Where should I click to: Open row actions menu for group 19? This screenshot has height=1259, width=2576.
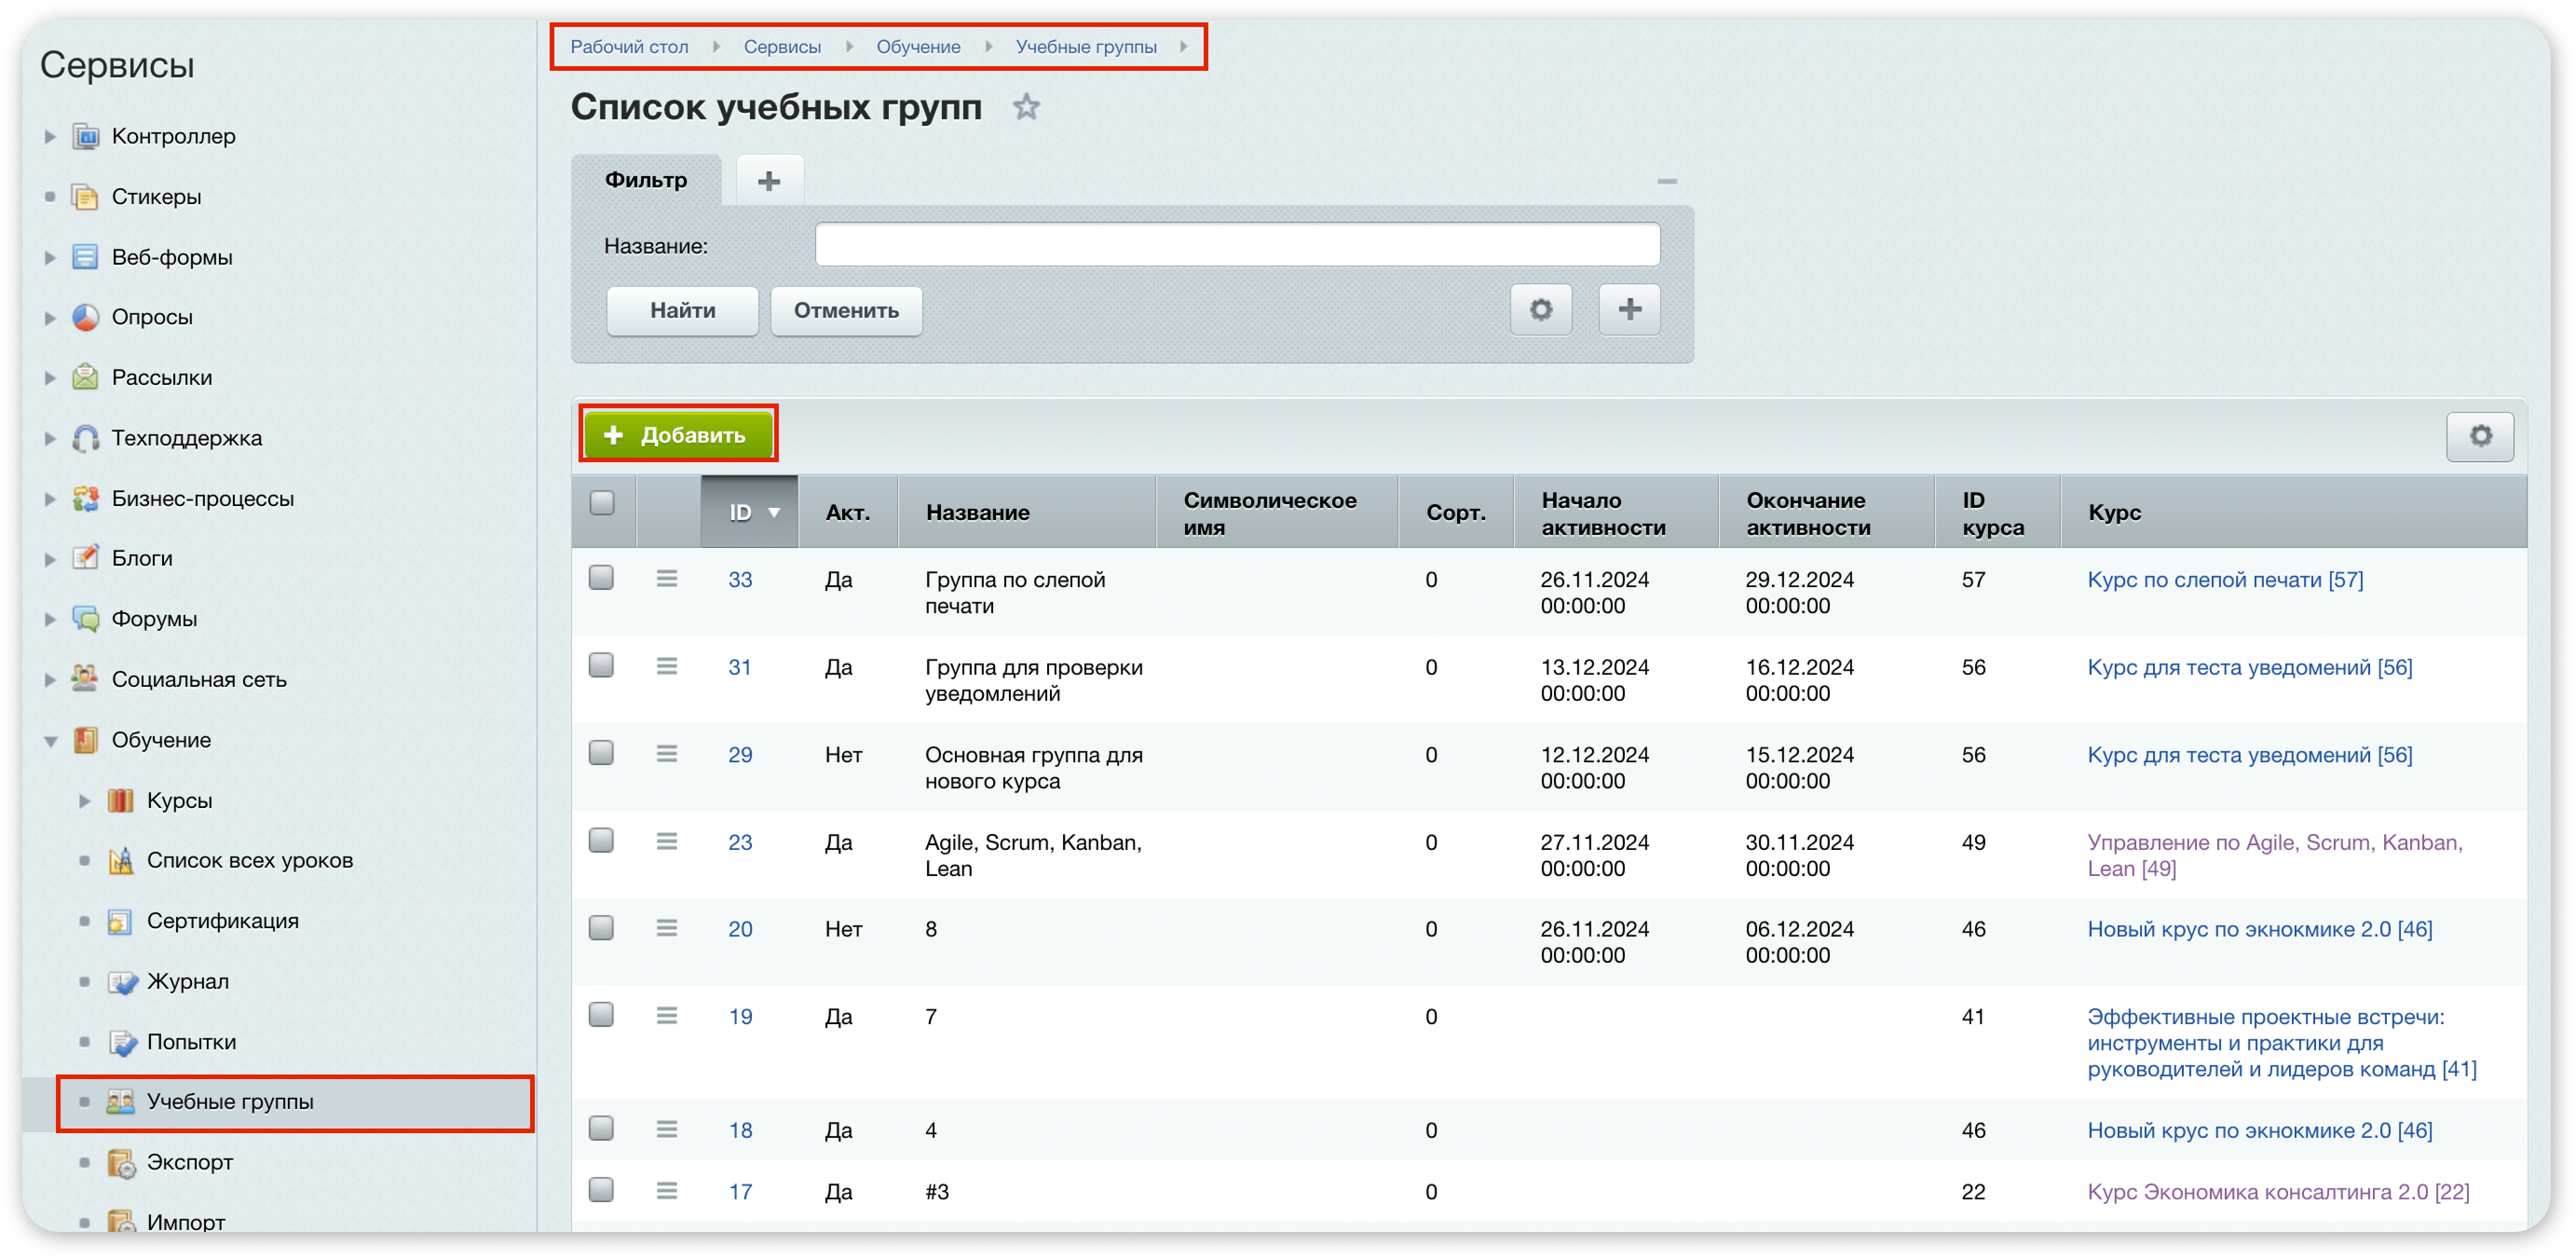667,1016
